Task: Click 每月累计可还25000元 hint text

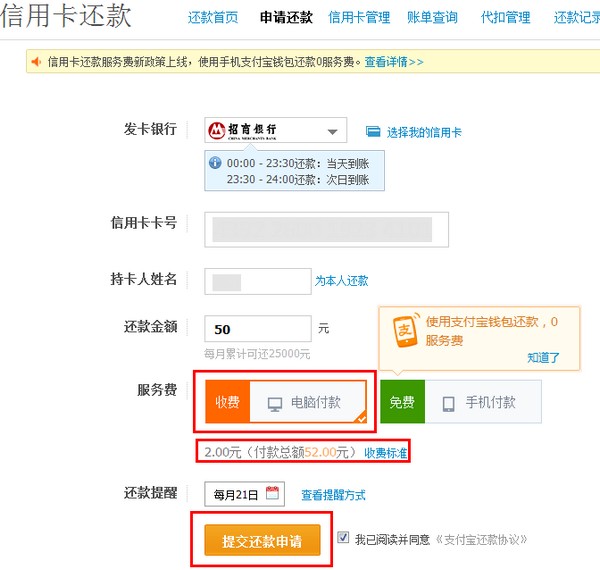Action: click(x=257, y=354)
